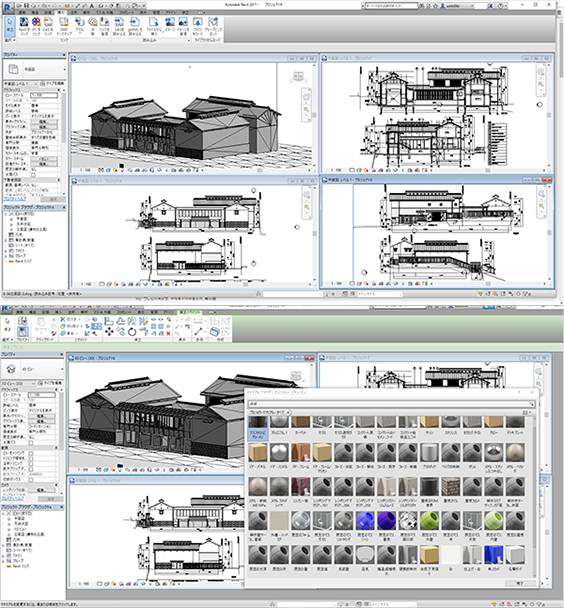Open Revit application menu in upper window
The height and width of the screenshot is (608, 564).
[x=7, y=7]
